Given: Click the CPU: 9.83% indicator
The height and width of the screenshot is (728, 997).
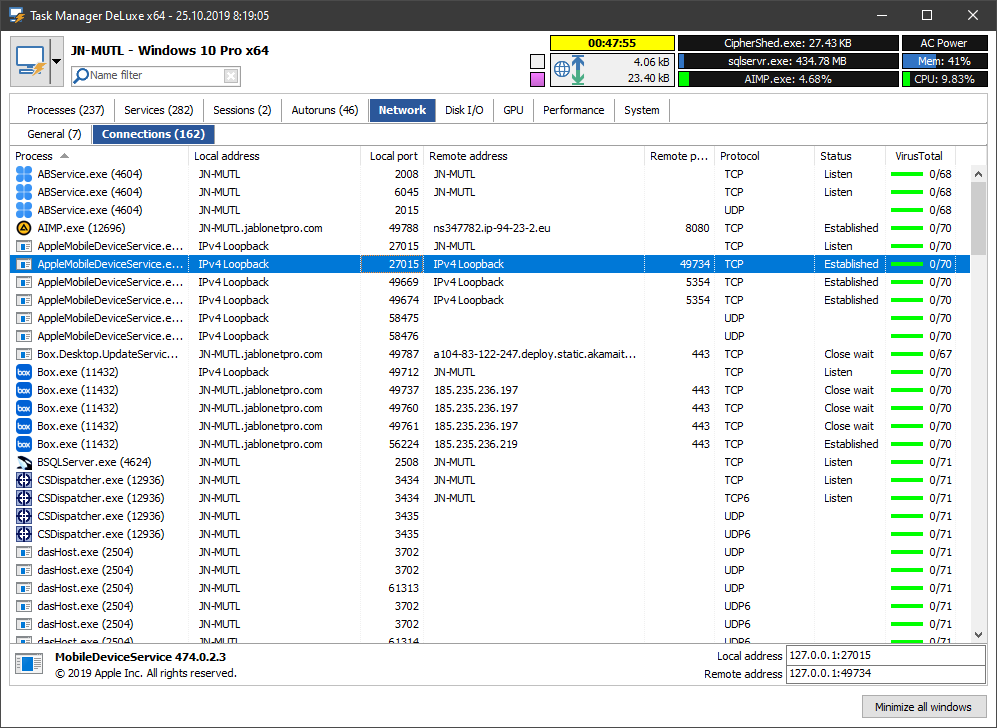Looking at the screenshot, I should 944,79.
